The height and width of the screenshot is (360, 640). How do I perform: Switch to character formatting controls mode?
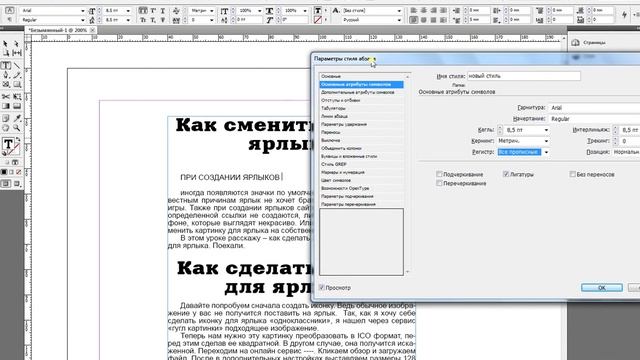[x=9, y=10]
